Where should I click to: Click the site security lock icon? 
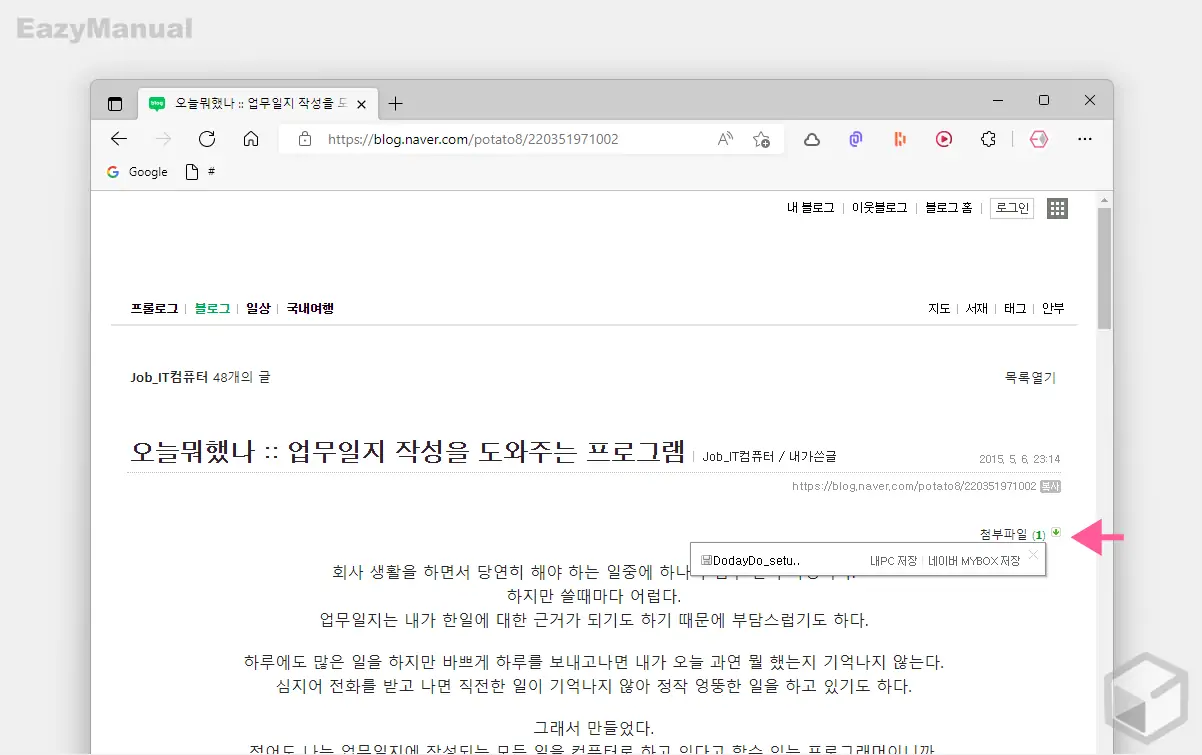306,139
